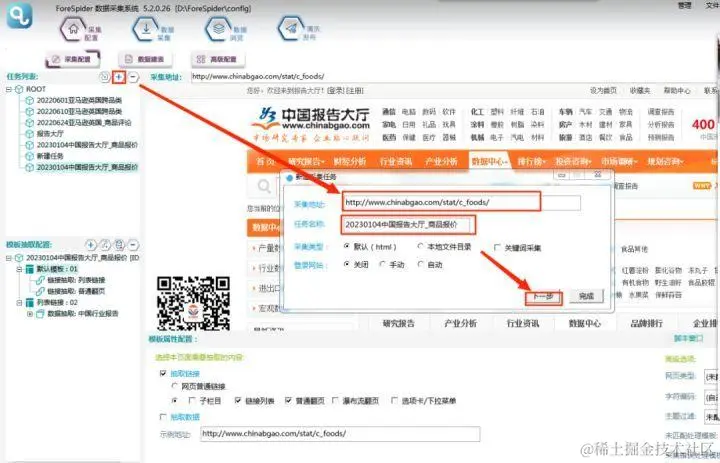Click the 链接抽取:列表链接 chain icon
The image size is (720, 463).
[40, 280]
